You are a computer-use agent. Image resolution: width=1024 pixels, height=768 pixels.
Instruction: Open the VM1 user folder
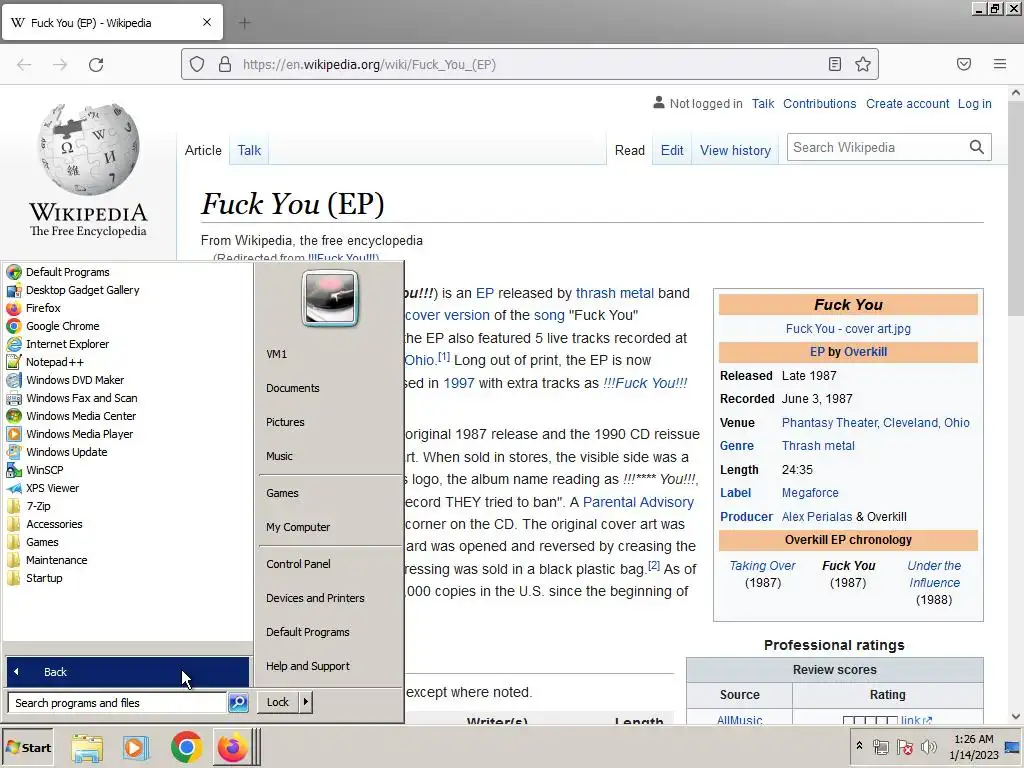(x=276, y=354)
